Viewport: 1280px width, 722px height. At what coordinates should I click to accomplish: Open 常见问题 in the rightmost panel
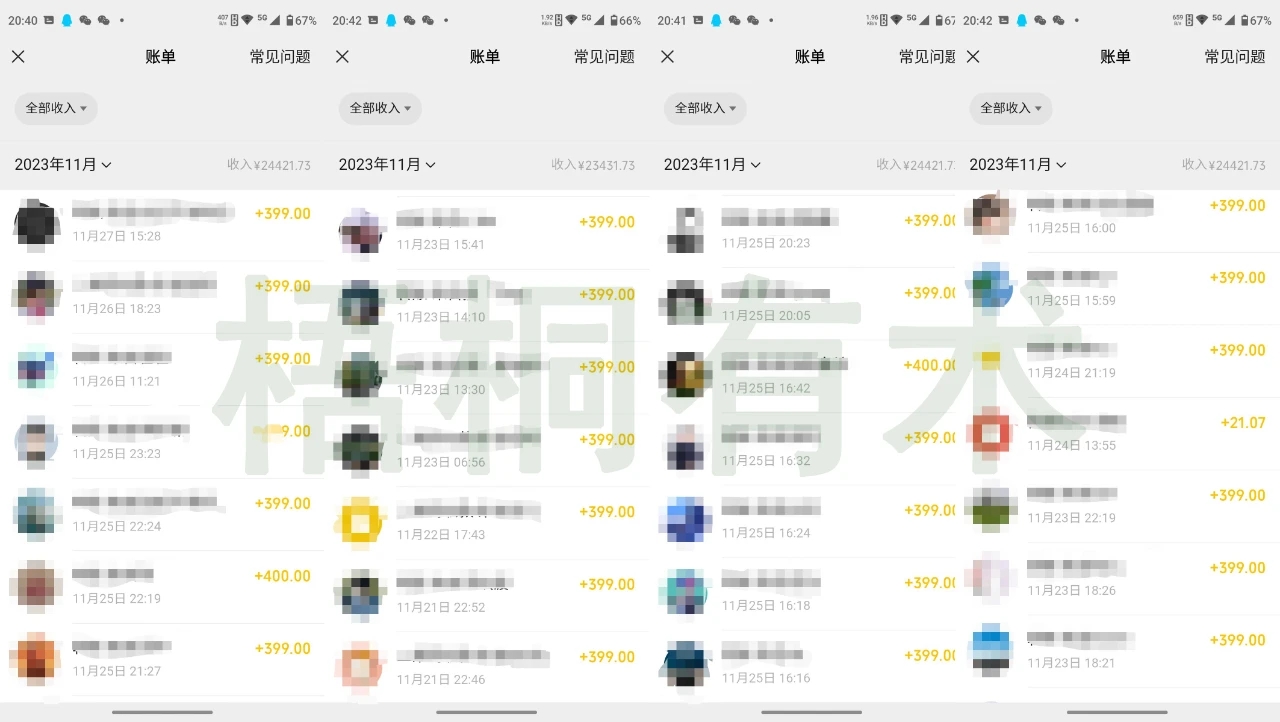1234,57
